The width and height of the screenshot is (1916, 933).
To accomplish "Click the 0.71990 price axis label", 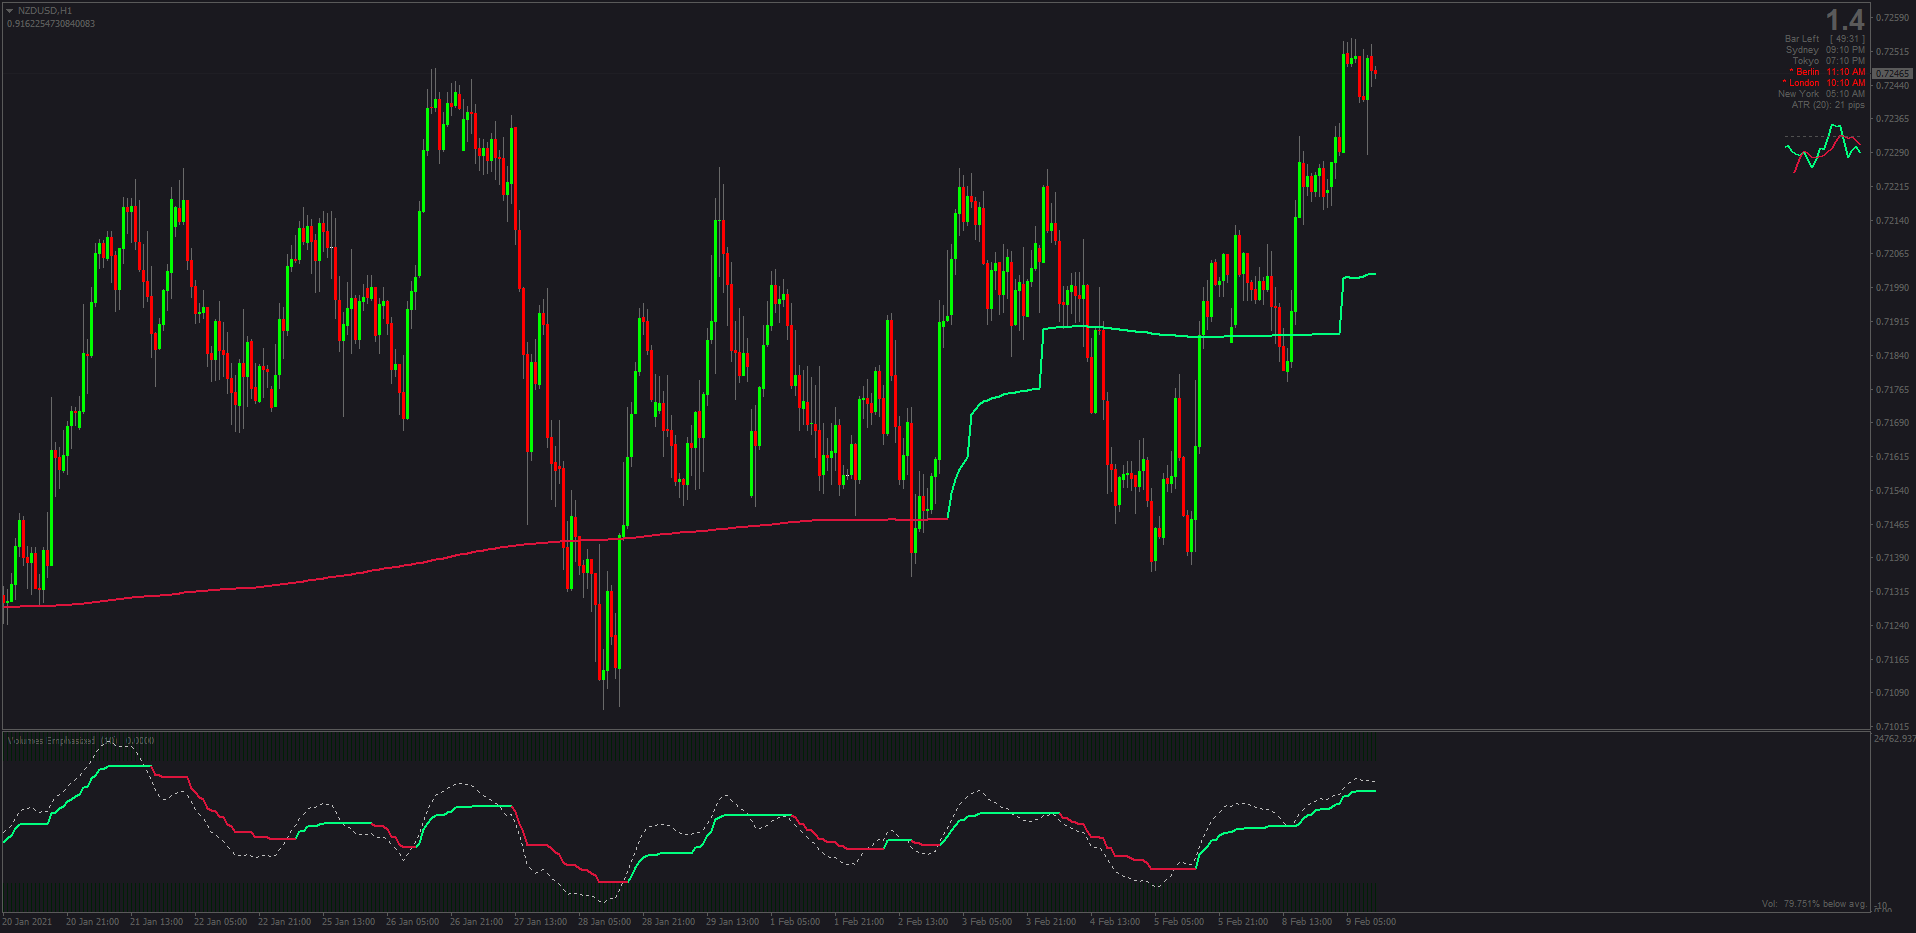I will click(x=1893, y=288).
